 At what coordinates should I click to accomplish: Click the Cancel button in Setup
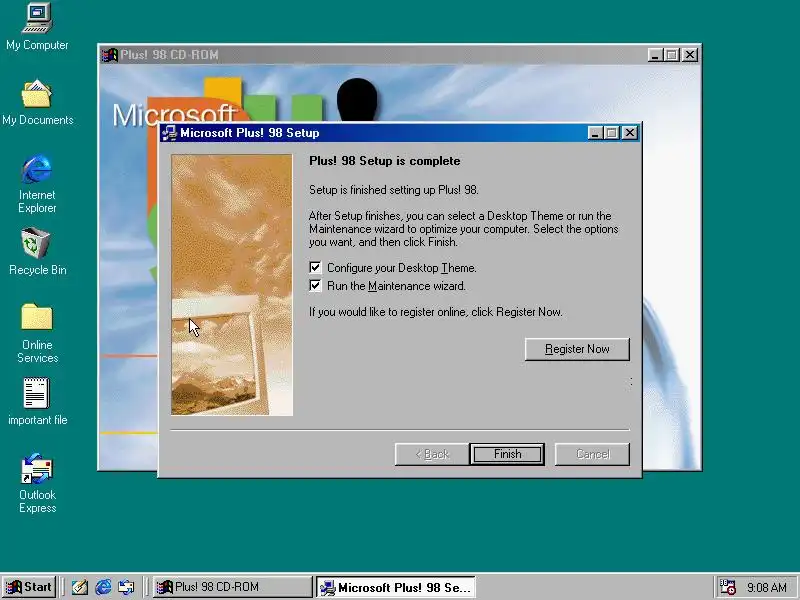(592, 454)
